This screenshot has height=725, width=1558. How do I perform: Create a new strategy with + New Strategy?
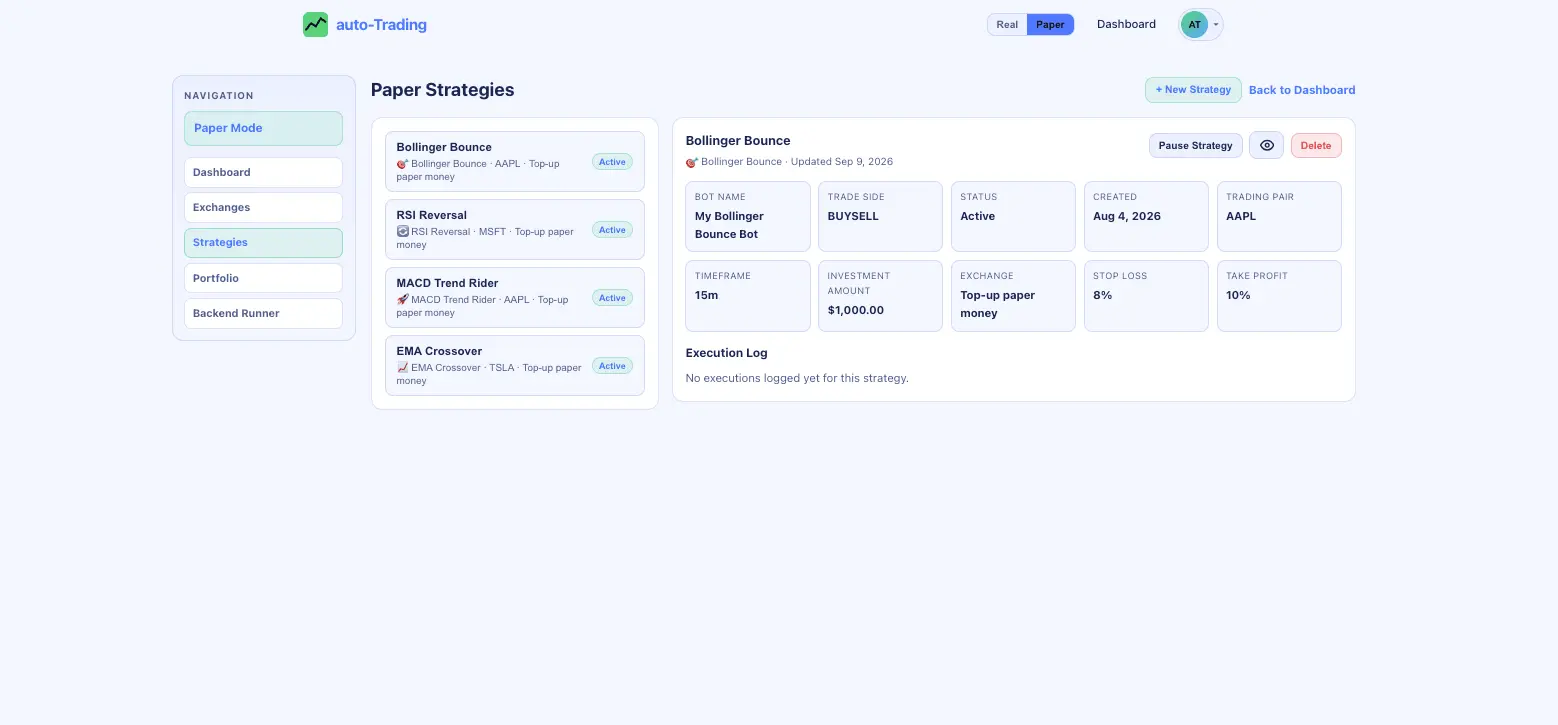point(1193,90)
